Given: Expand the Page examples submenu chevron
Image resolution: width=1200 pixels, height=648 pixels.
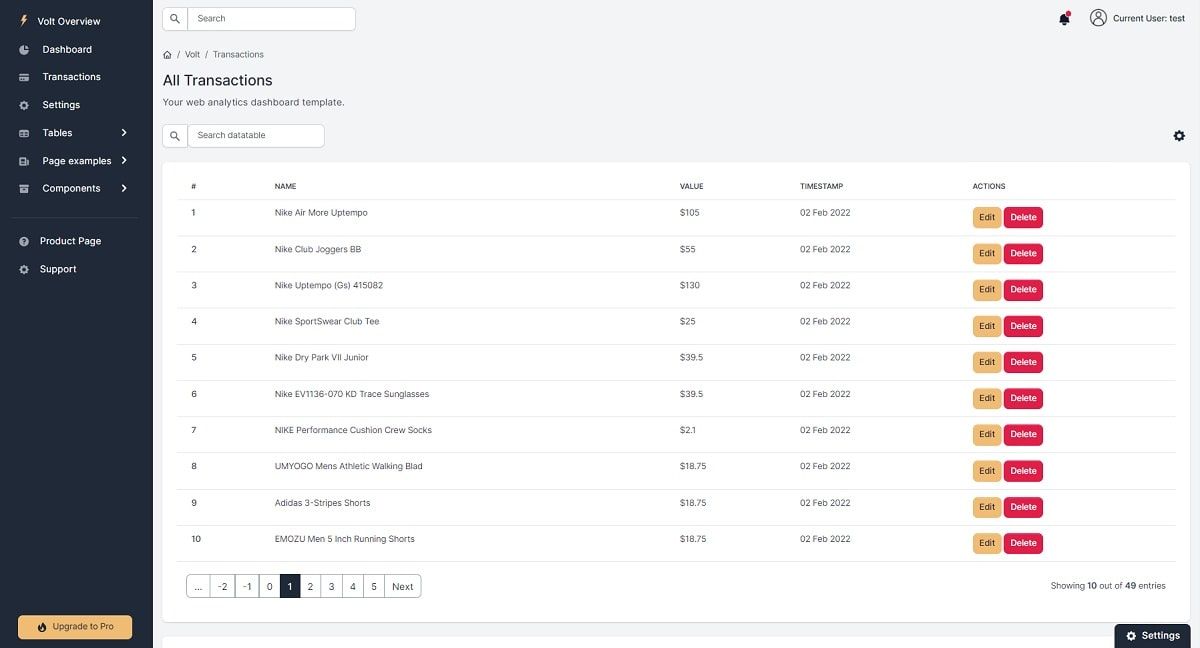Looking at the screenshot, I should coord(124,160).
